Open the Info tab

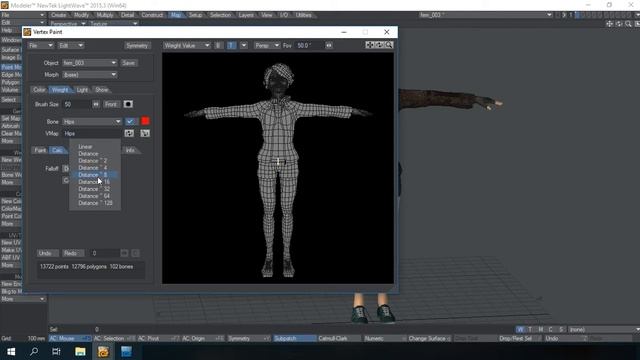point(130,150)
